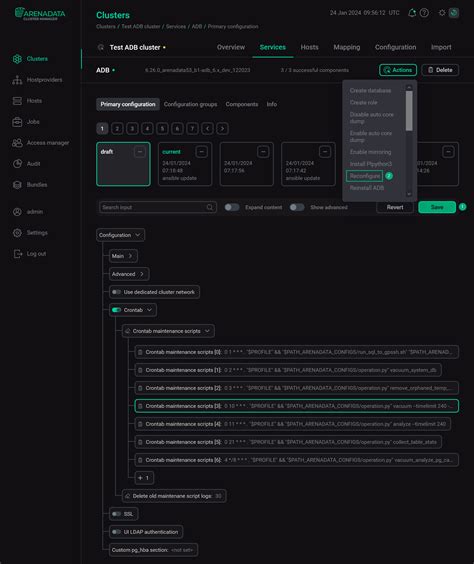Delete Crontab maintenance scripts [5] trash icon
The height and width of the screenshot is (564, 474).
[x=140, y=442]
